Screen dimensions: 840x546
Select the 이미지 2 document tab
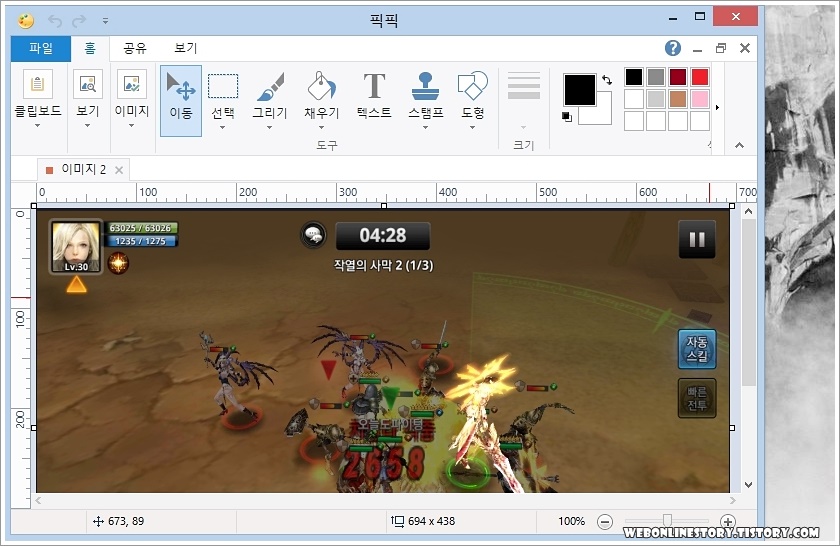(83, 169)
